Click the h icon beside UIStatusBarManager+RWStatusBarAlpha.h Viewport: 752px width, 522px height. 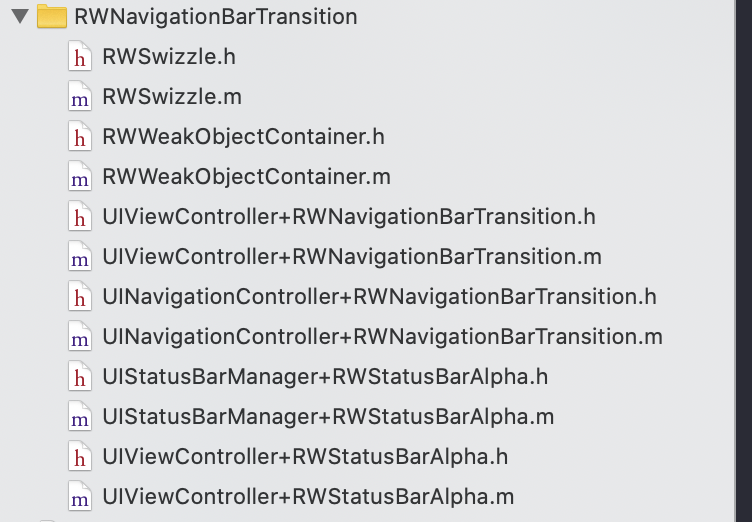(x=78, y=377)
